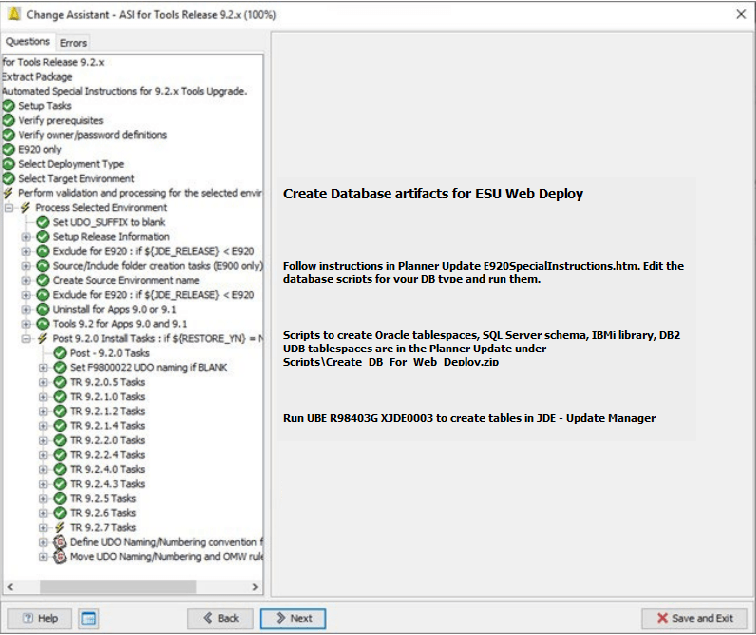
Task: Expand Set F9800022 UDO naming if BLANK
Action: pyautogui.click(x=43, y=368)
